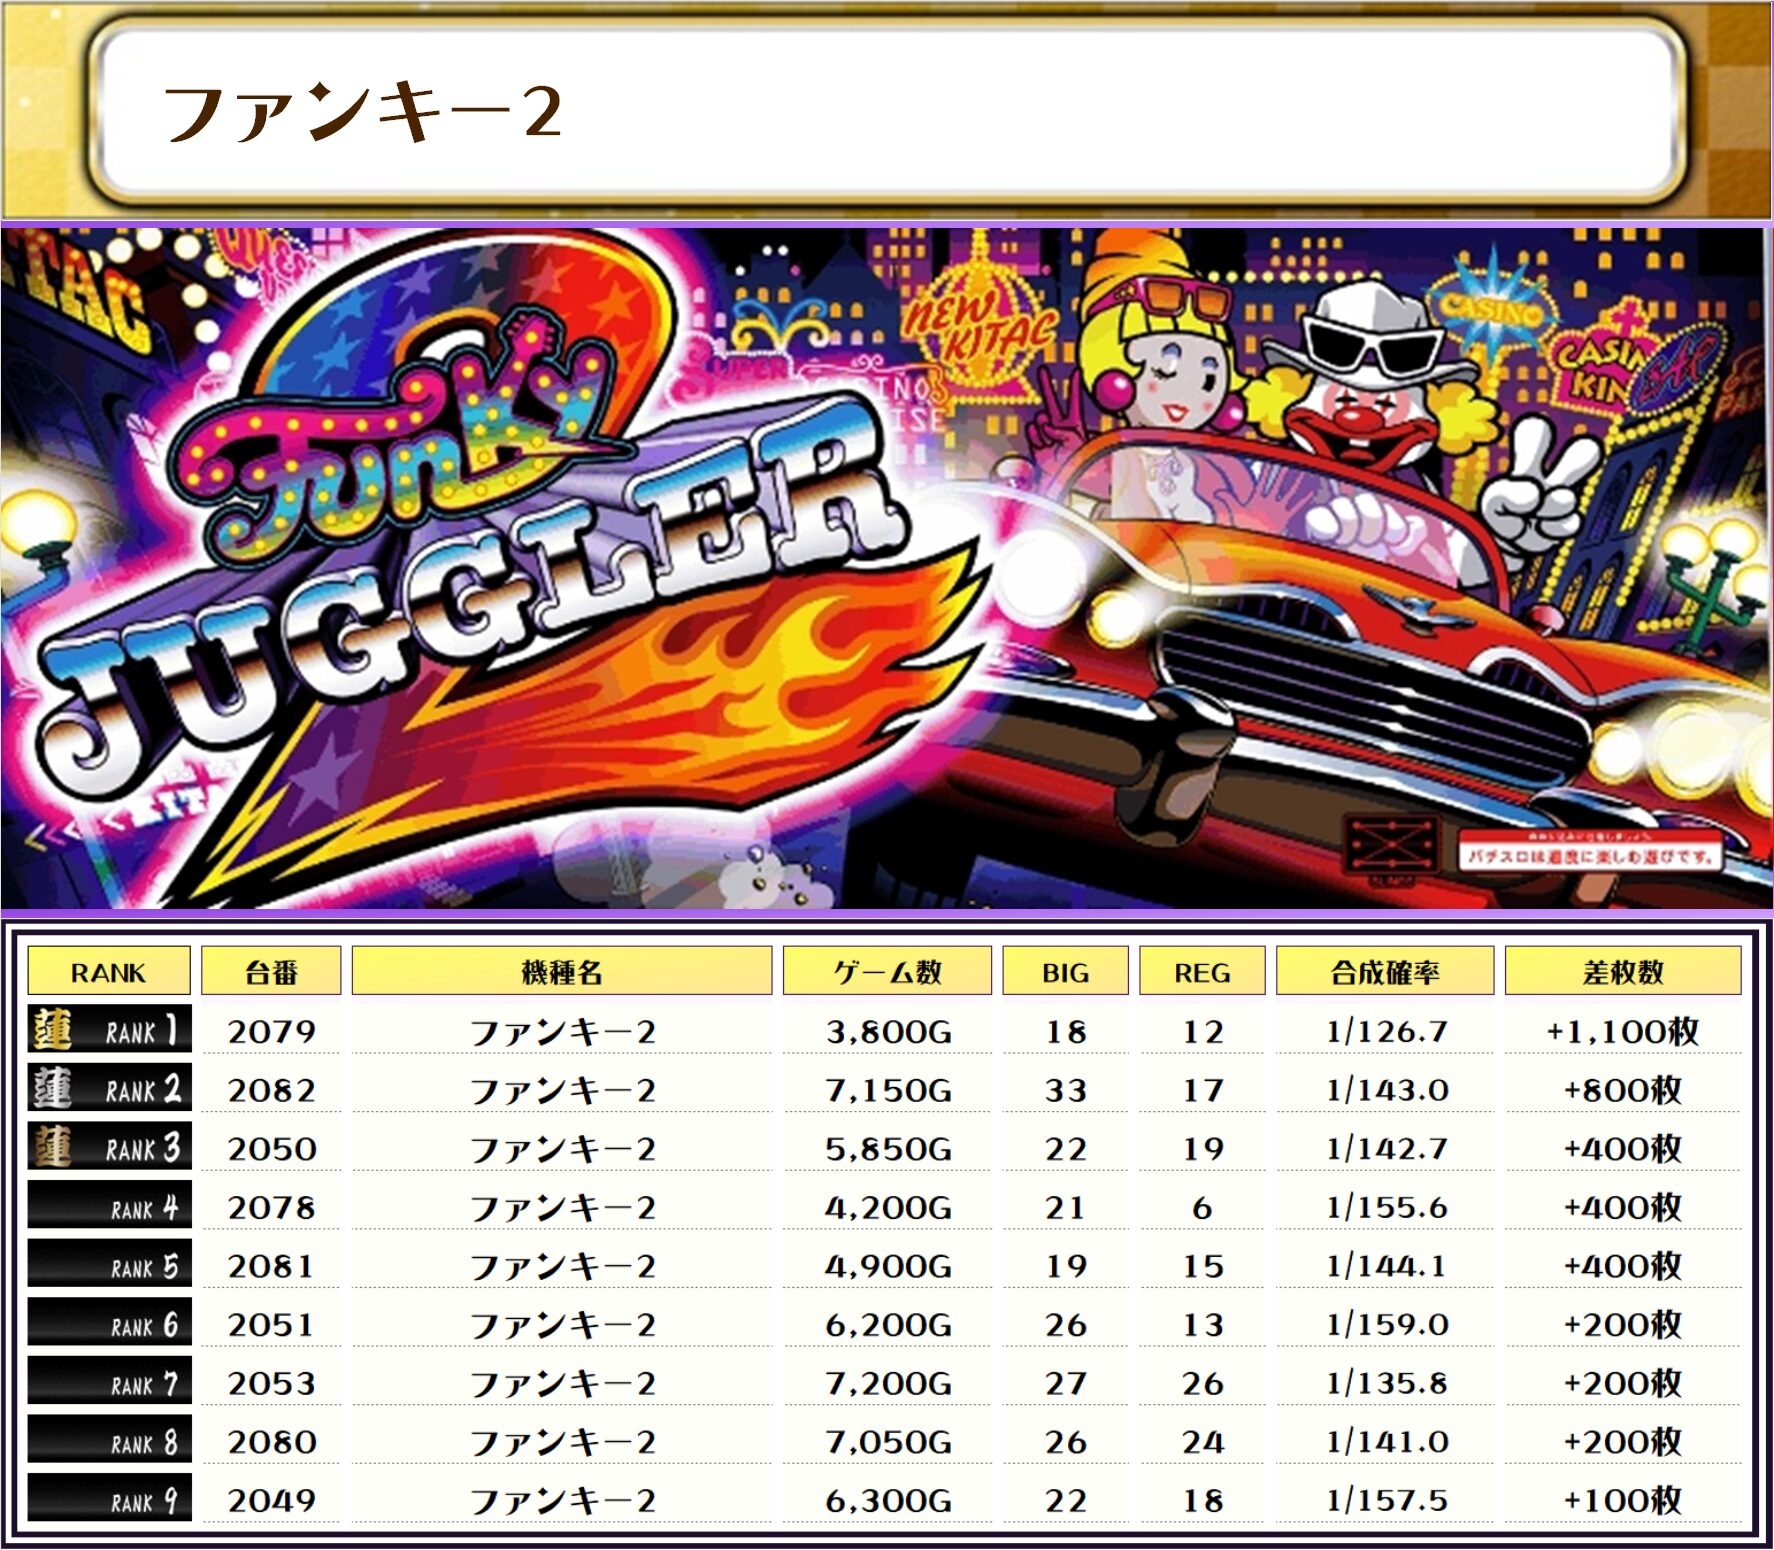The image size is (1774, 1550).
Task: Select the ゲーム数 column header
Action: point(887,972)
